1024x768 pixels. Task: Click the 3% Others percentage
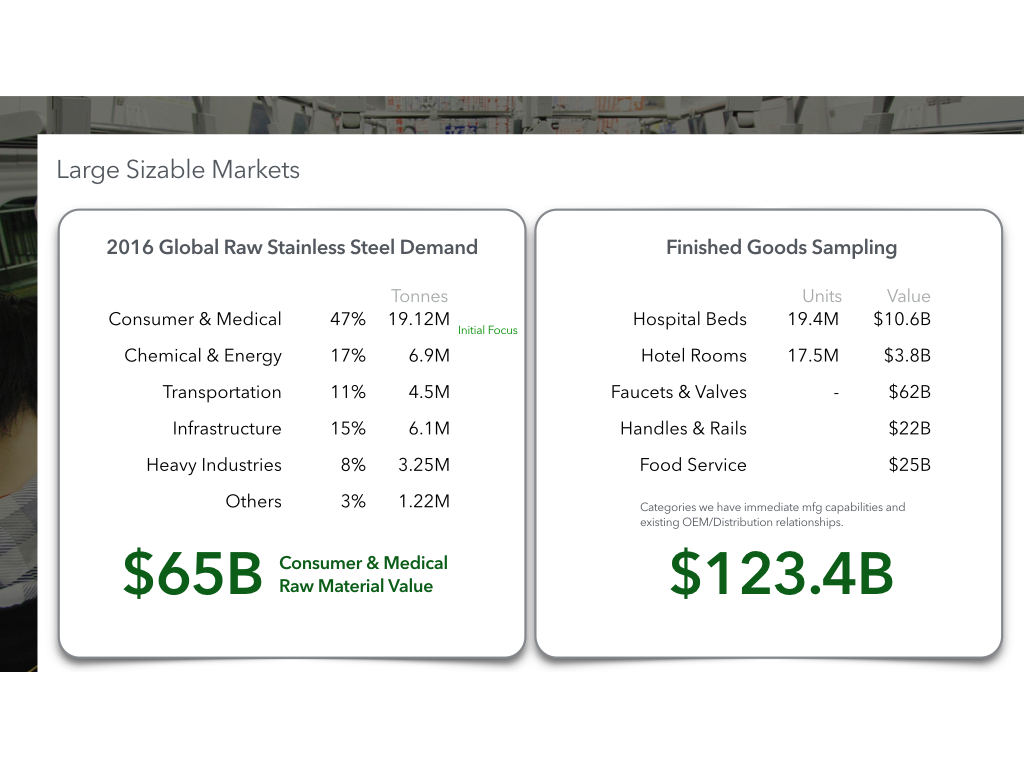click(353, 502)
